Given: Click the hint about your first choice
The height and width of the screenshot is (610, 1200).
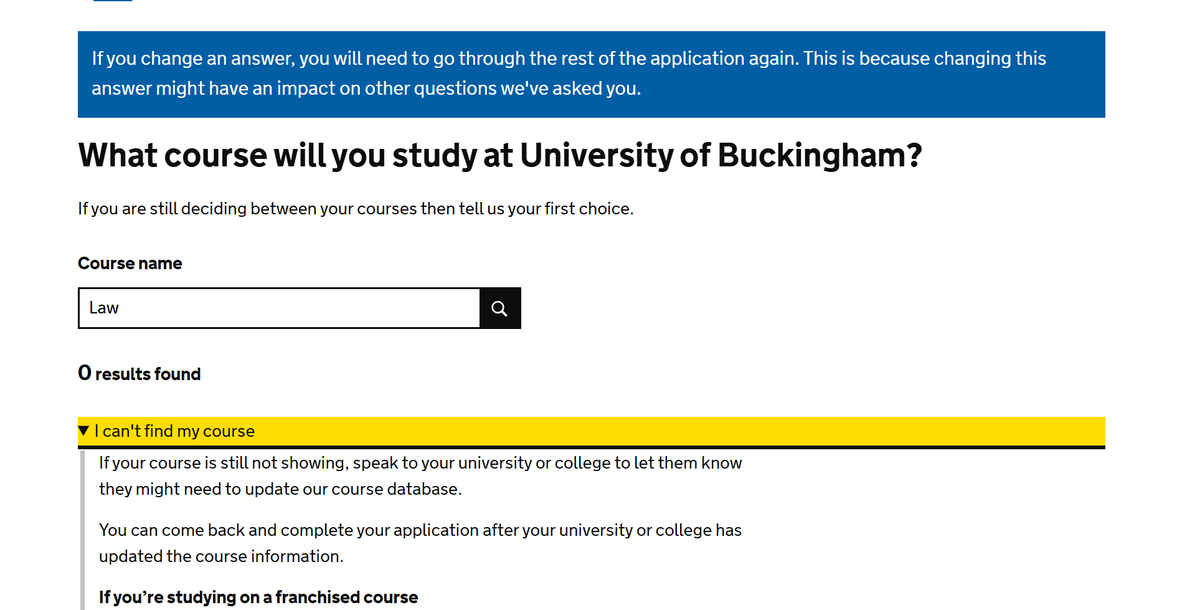Looking at the screenshot, I should click(x=355, y=209).
